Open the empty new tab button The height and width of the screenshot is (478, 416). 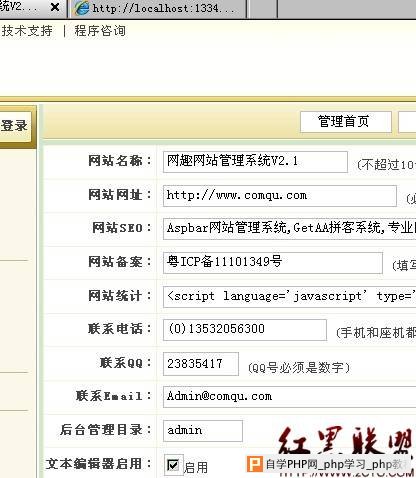click(263, 8)
